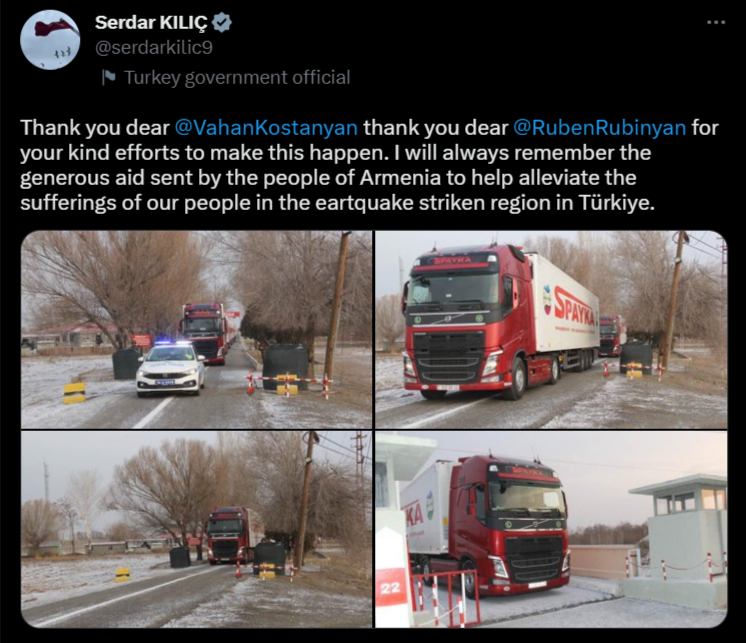
Task: Click the verified badge next to Serdar KILIÇ
Action: click(221, 23)
